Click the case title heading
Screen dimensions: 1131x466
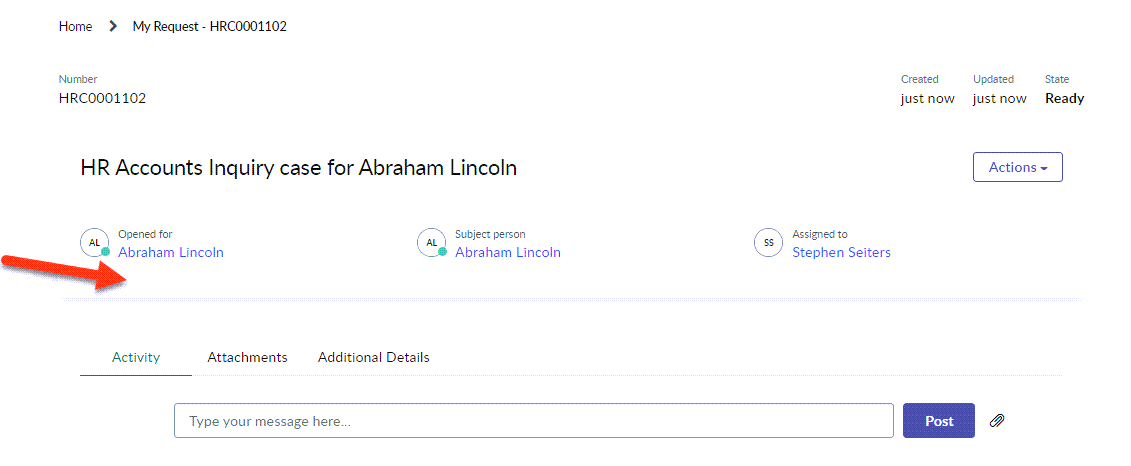[x=299, y=167]
